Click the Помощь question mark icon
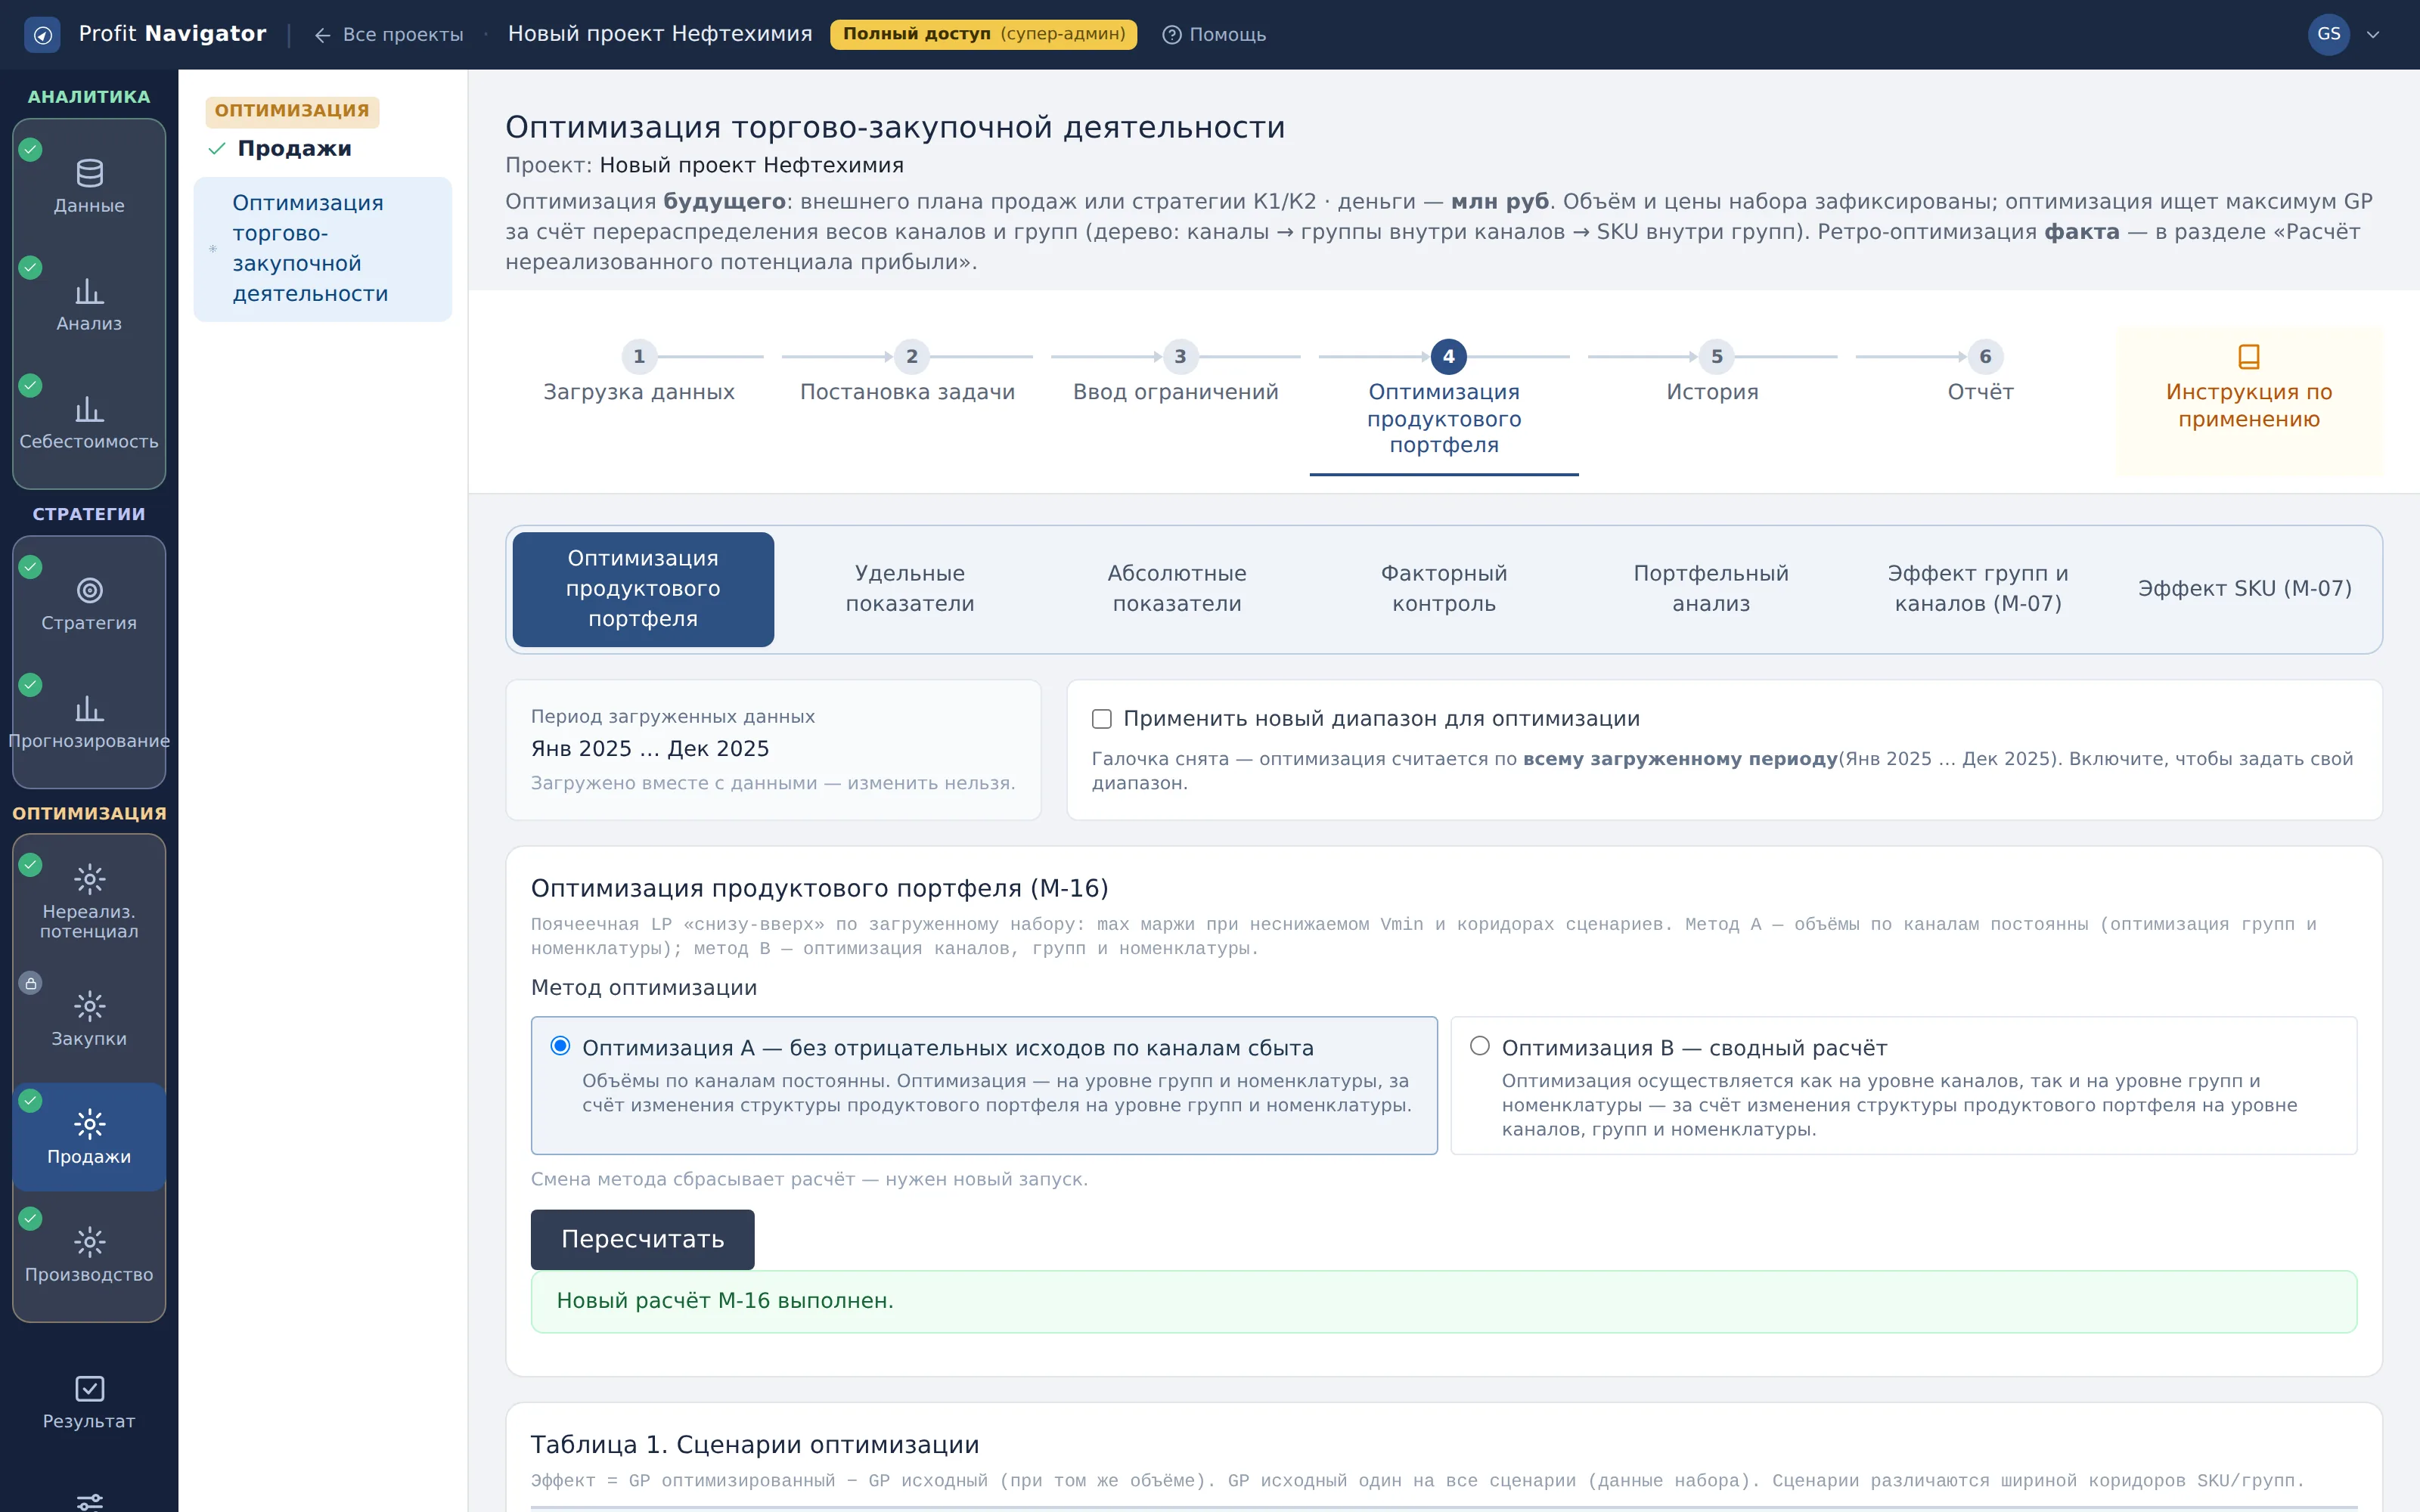The image size is (2420, 1512). pyautogui.click(x=1172, y=35)
